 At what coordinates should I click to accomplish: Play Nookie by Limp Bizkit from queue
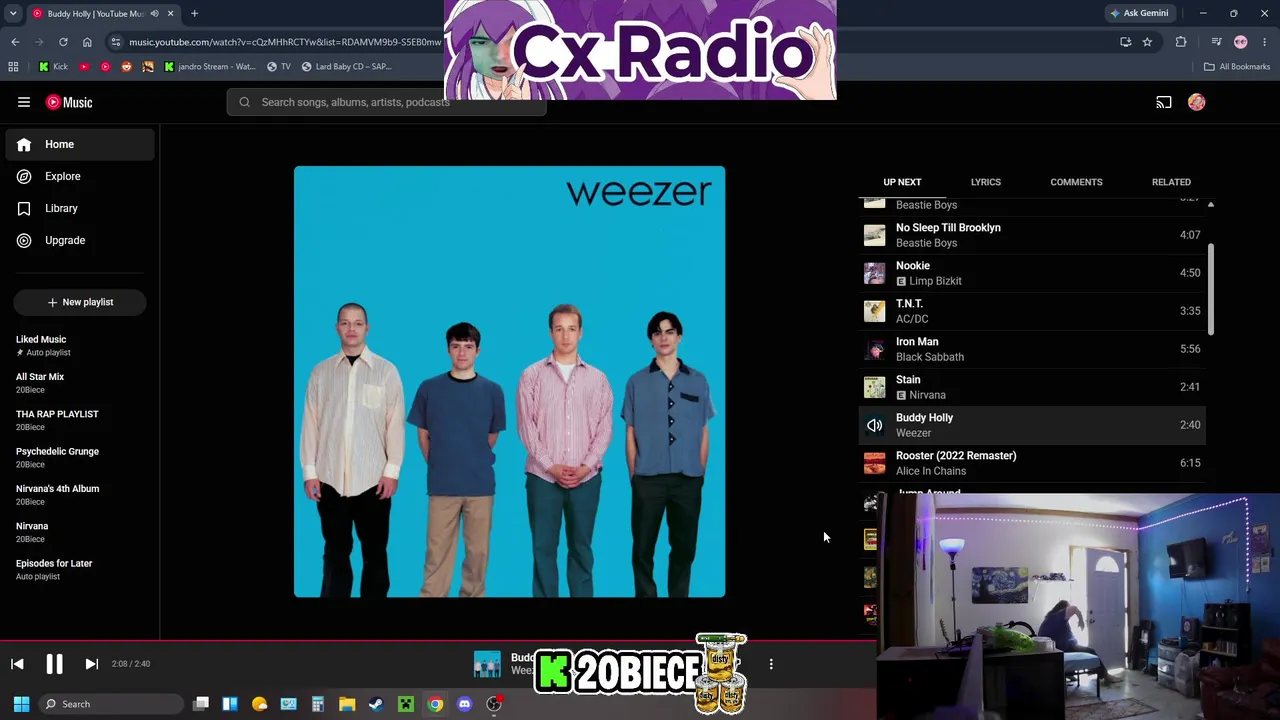click(x=1032, y=273)
